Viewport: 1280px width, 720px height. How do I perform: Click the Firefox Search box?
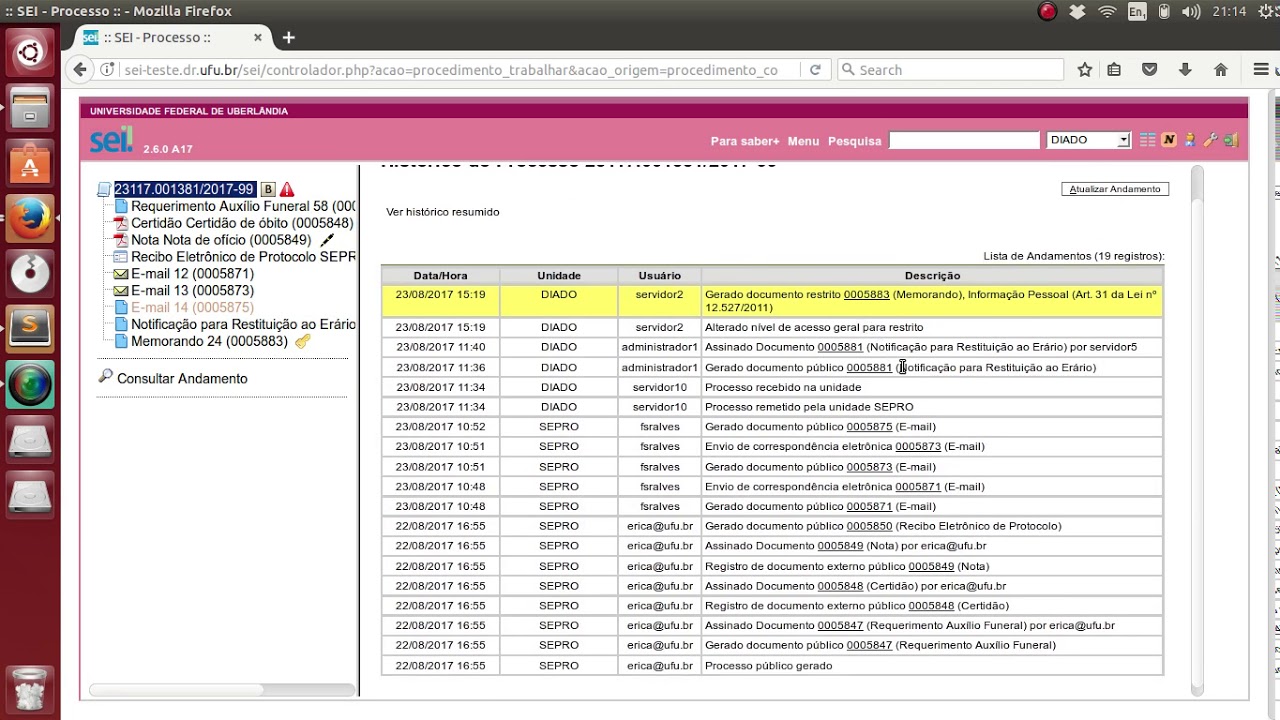pyautogui.click(x=950, y=70)
